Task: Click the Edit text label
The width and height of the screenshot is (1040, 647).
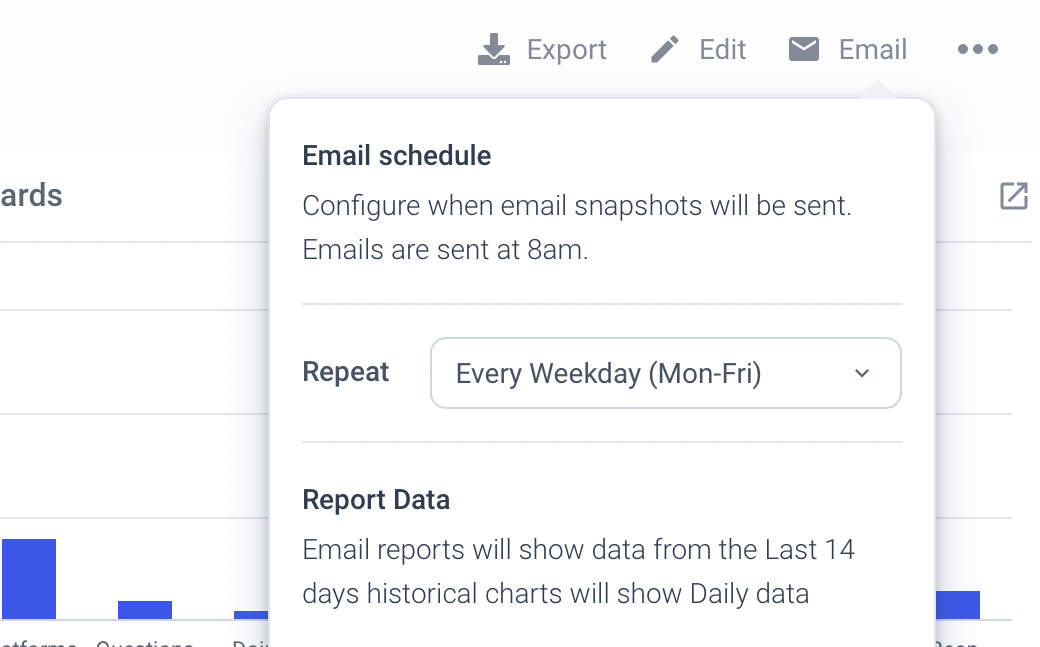Action: 722,50
